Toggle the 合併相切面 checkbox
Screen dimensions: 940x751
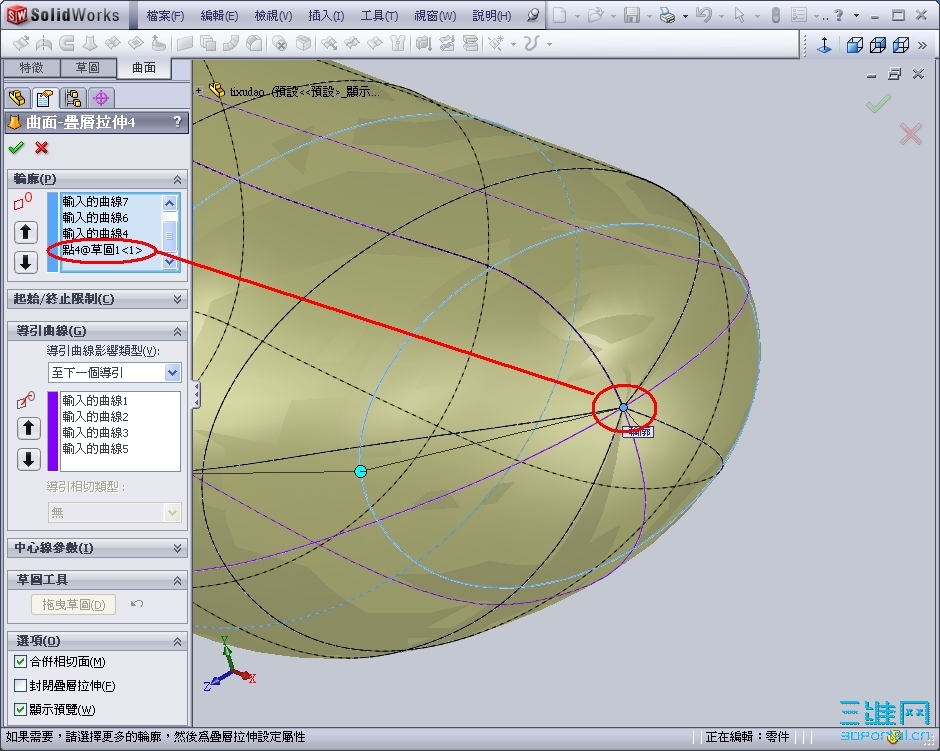(x=20, y=662)
